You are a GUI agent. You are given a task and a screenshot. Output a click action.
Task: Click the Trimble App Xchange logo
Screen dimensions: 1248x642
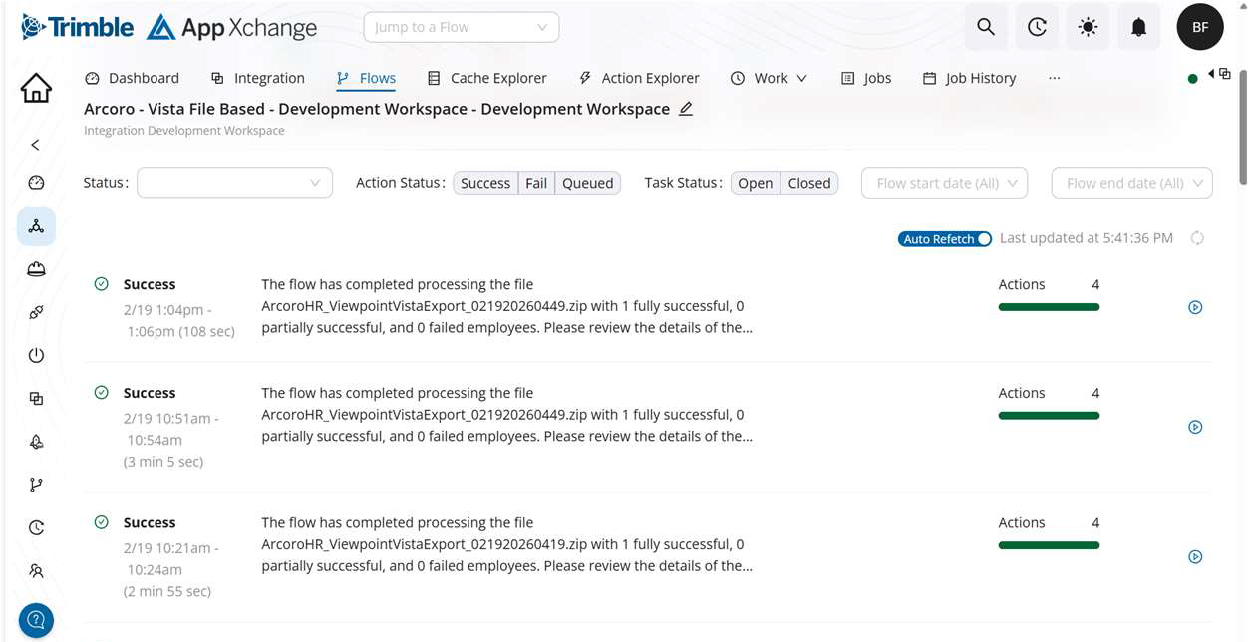[169, 27]
